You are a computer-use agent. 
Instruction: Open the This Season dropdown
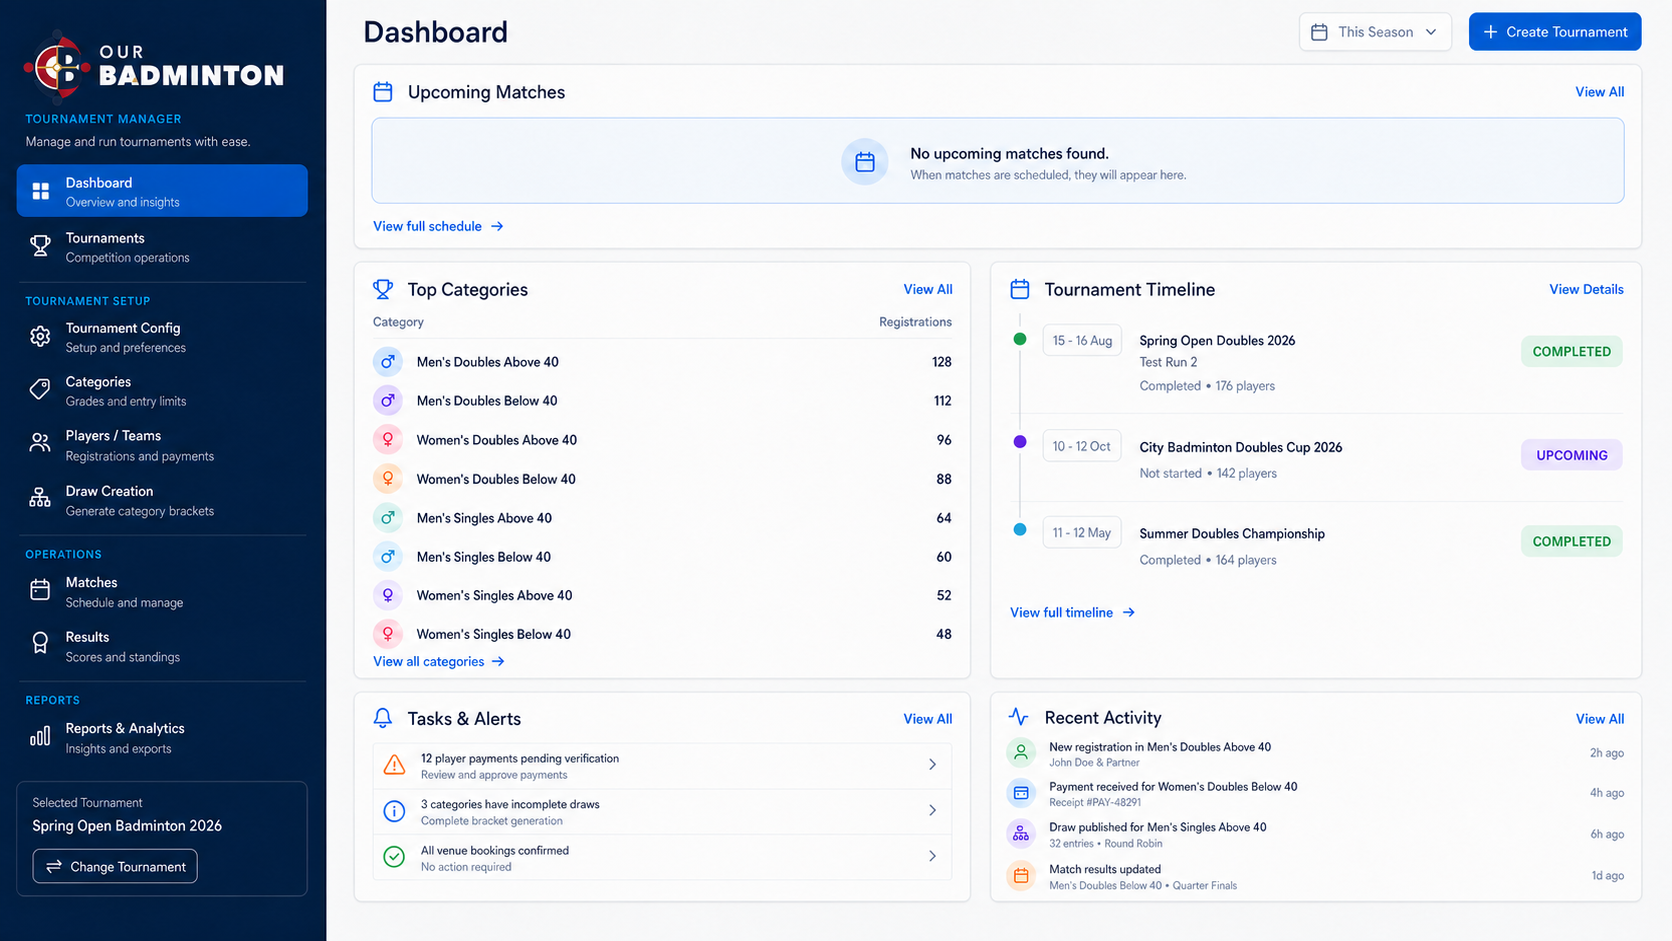tap(1375, 32)
